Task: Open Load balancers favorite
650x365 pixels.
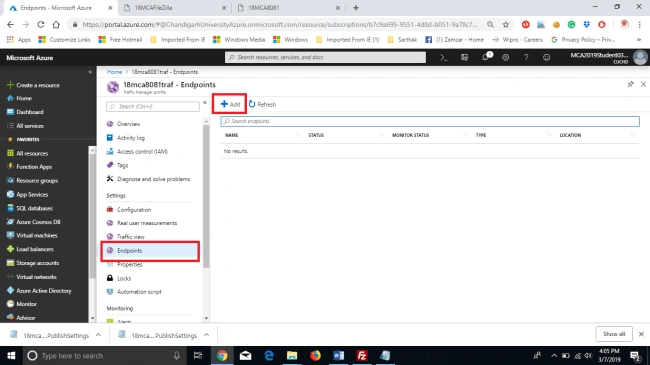Action: click(30, 249)
